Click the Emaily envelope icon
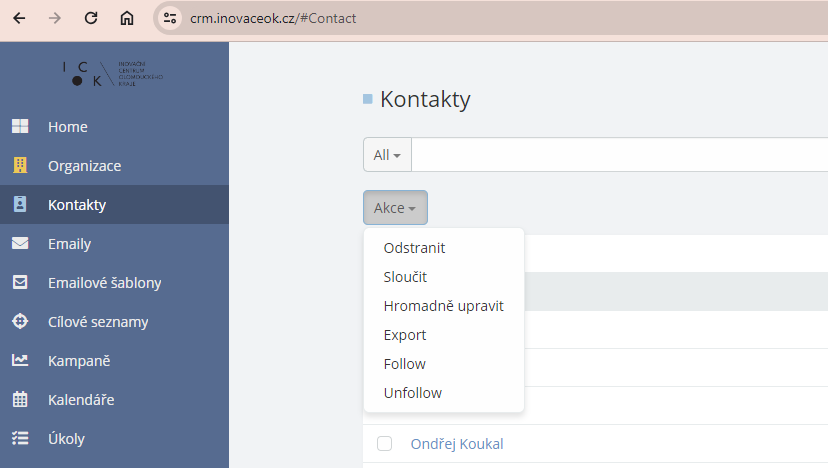This screenshot has height=468, width=828. click(x=19, y=244)
